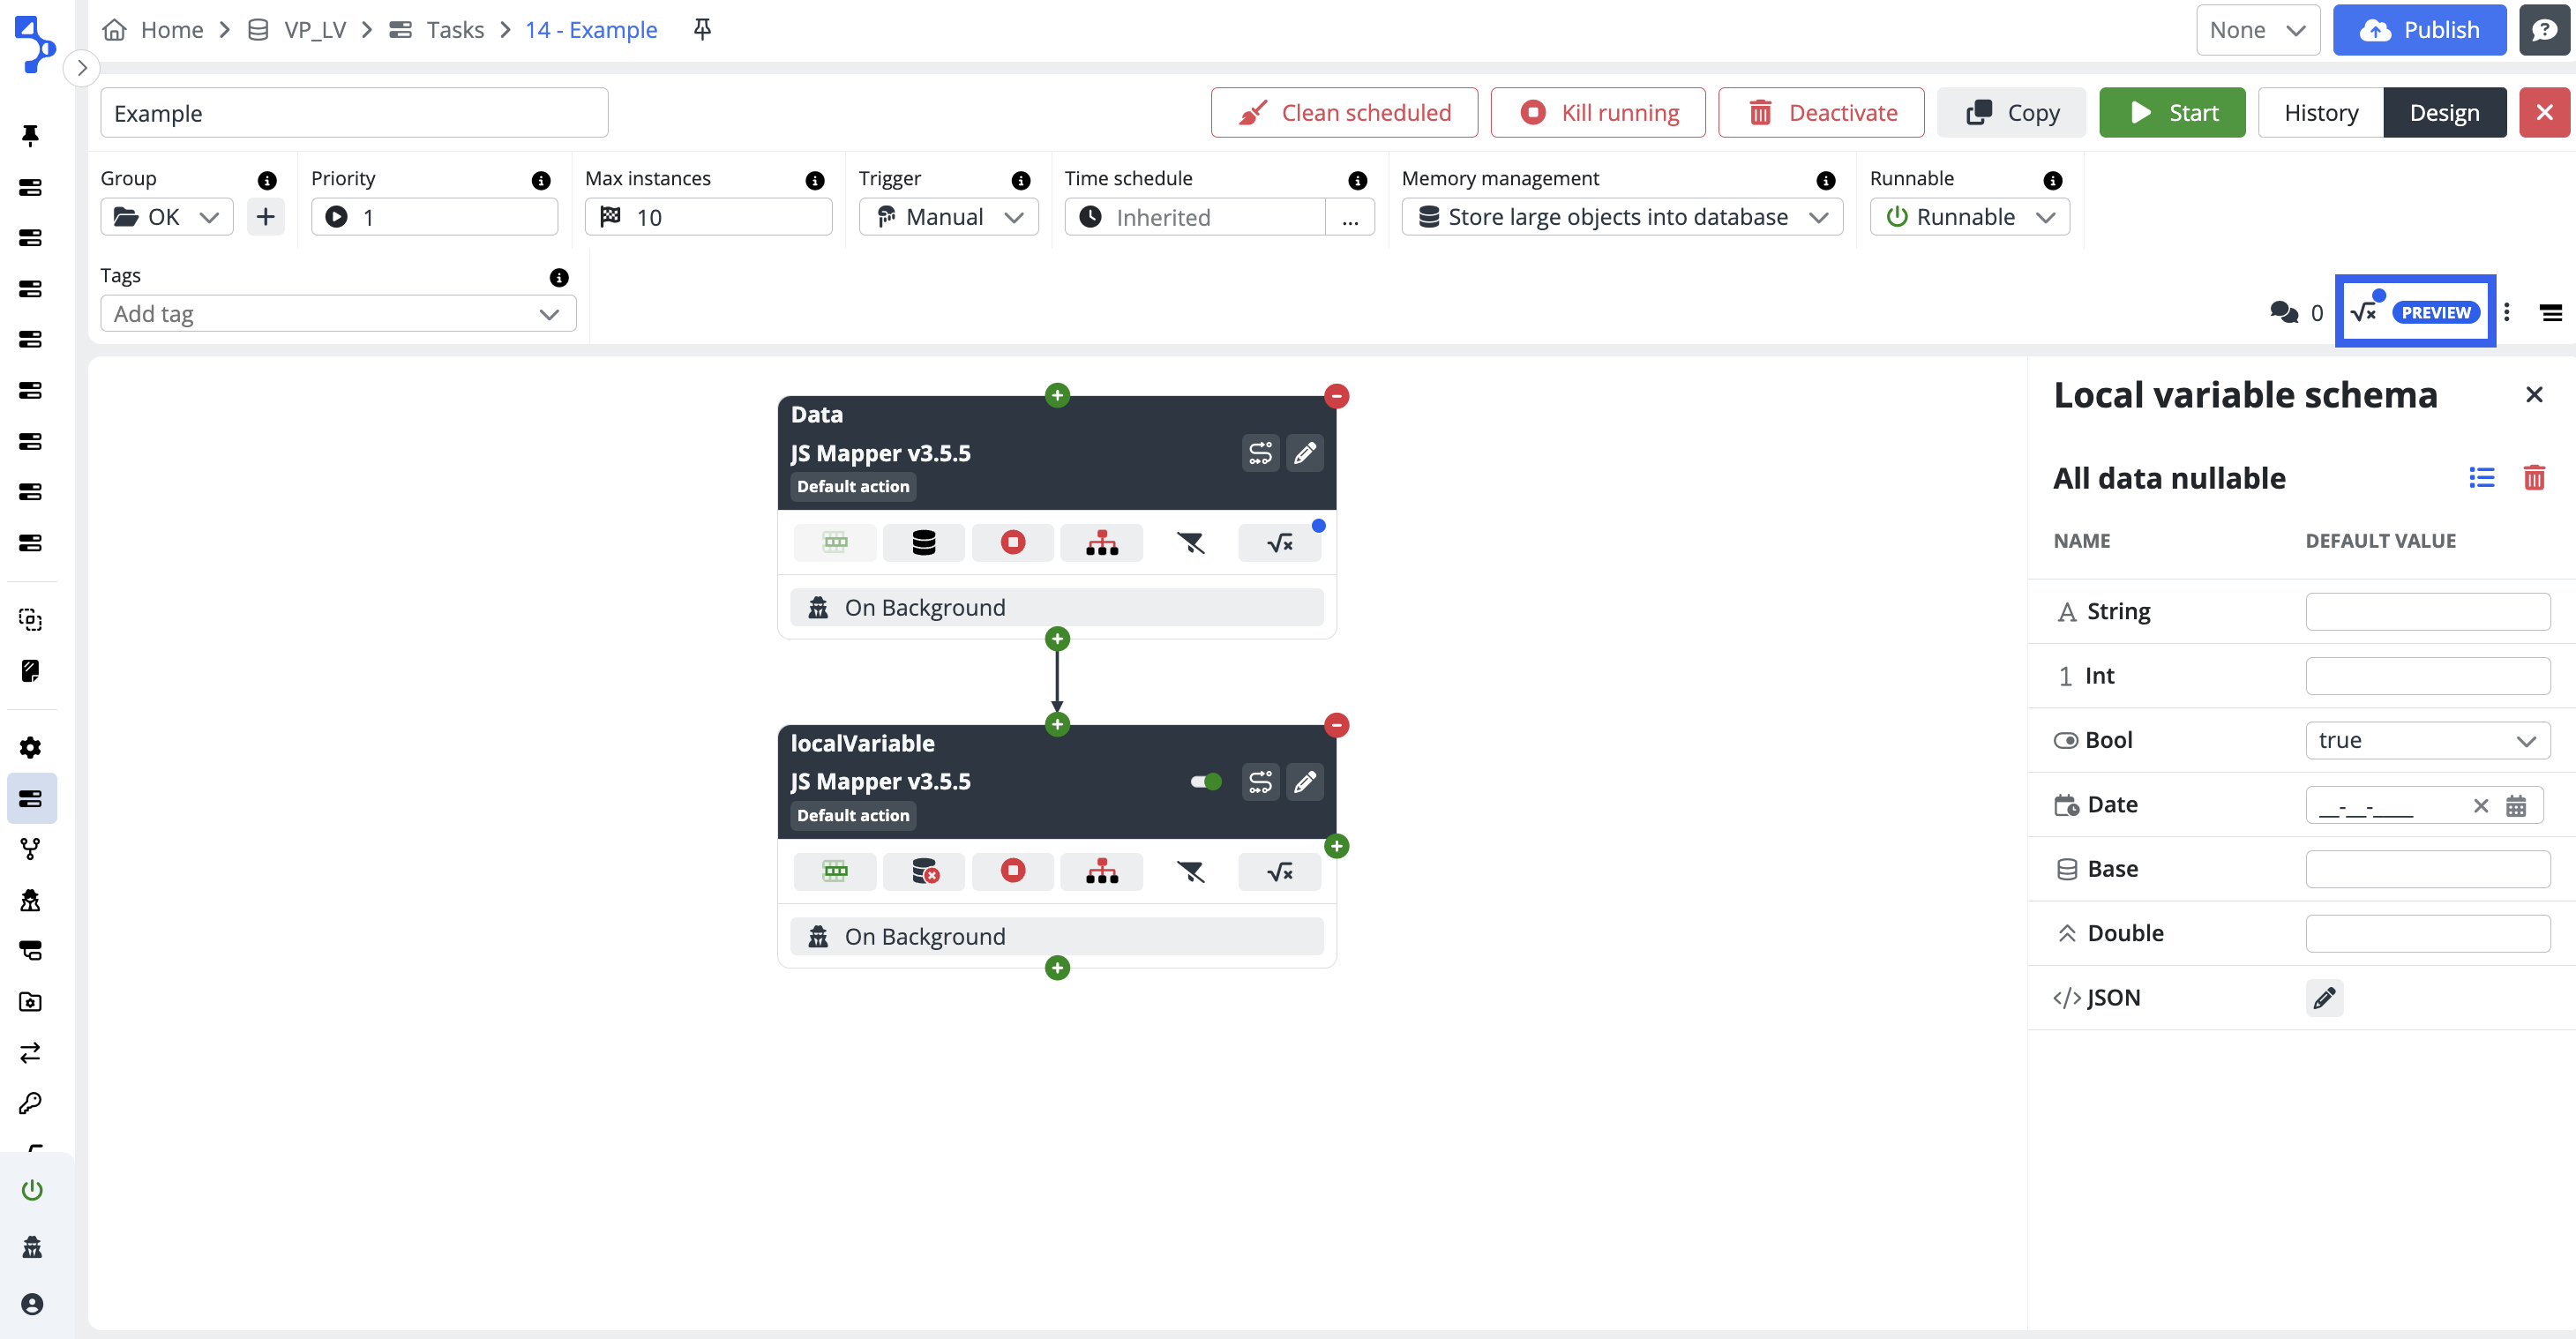Open the hierarchy tree icon in Data step

pyautogui.click(x=1101, y=542)
